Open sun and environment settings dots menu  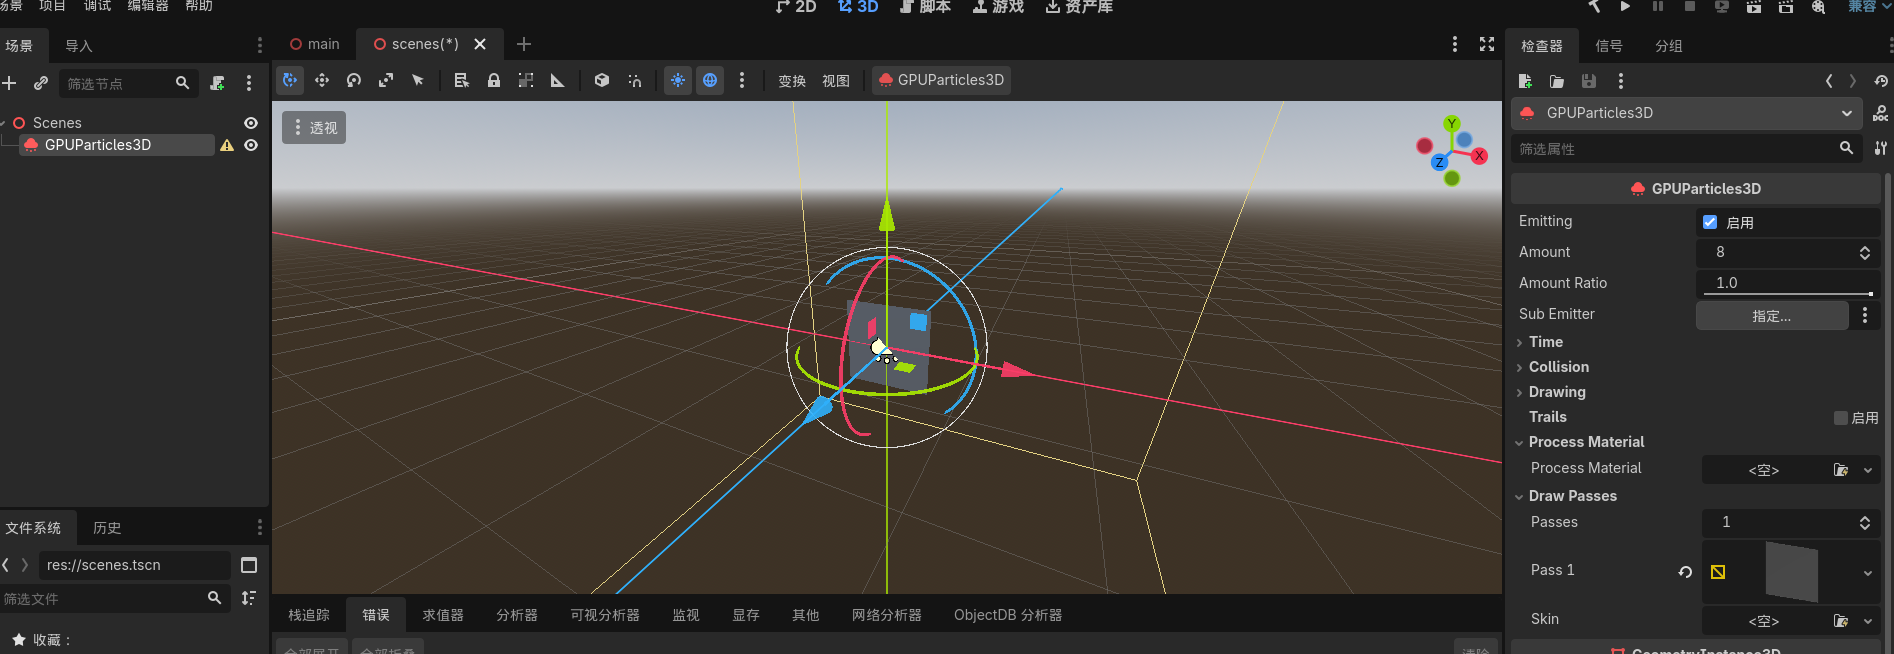pos(742,80)
